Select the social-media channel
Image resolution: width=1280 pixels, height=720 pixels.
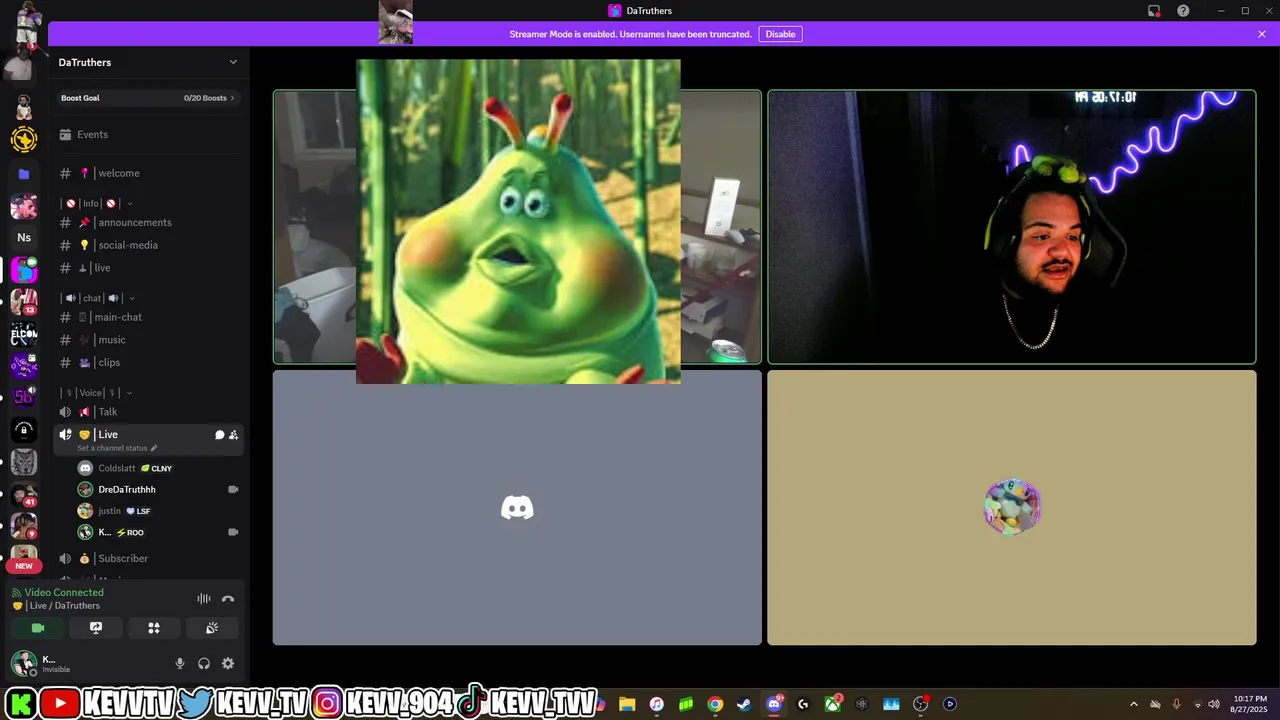[x=148, y=245]
